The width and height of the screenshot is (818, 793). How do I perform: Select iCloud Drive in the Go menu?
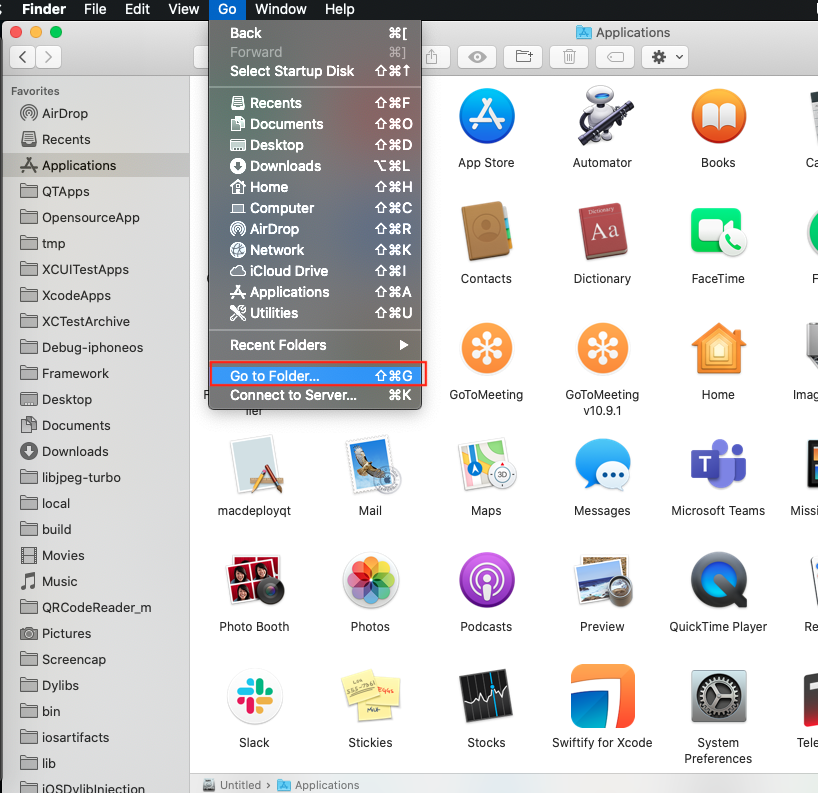[x=315, y=271]
